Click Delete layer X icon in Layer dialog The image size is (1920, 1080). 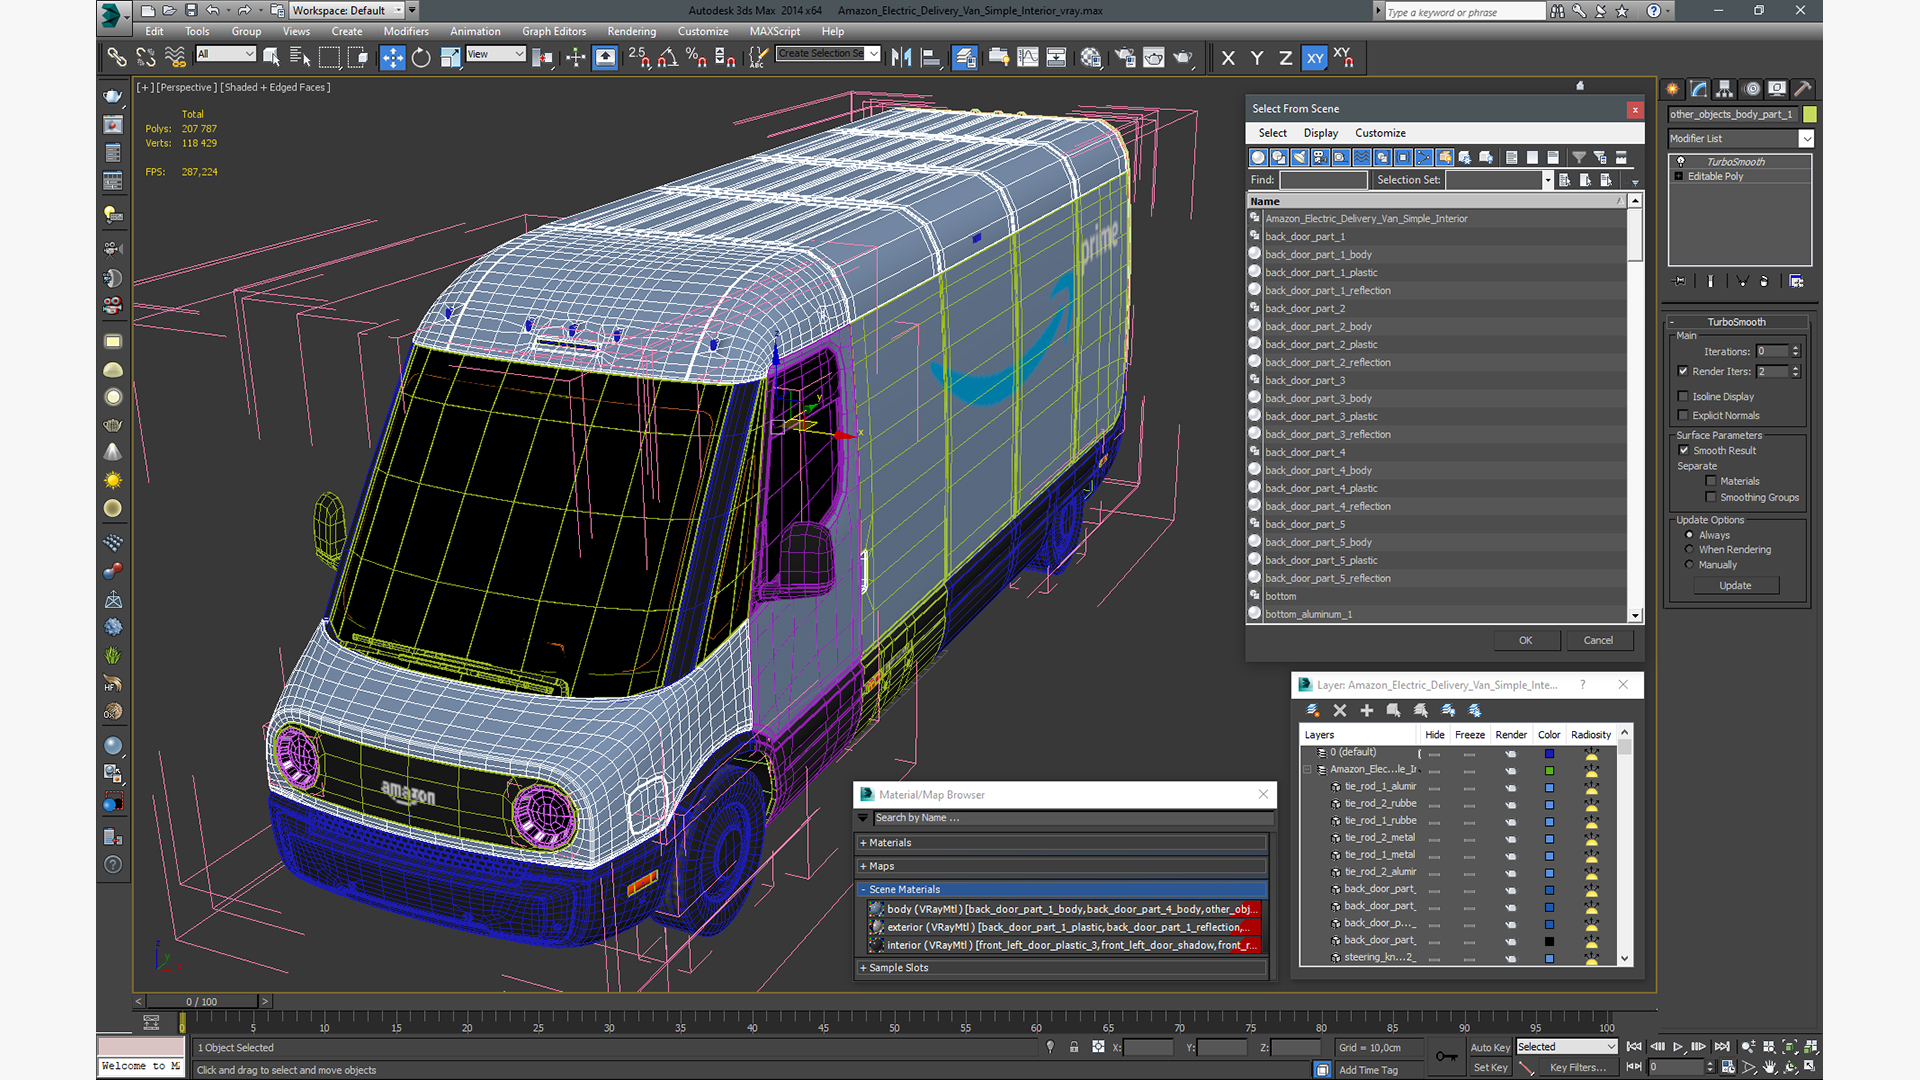[1340, 710]
